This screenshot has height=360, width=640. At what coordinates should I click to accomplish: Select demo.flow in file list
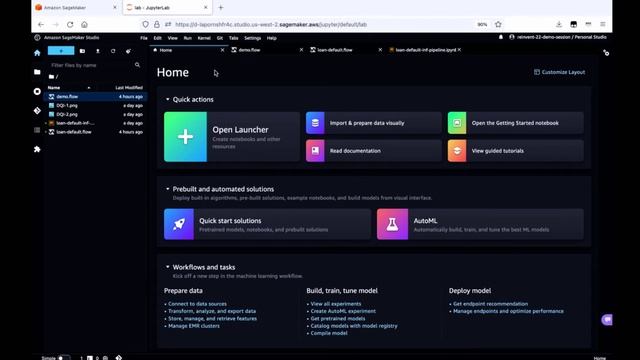[x=96, y=97]
